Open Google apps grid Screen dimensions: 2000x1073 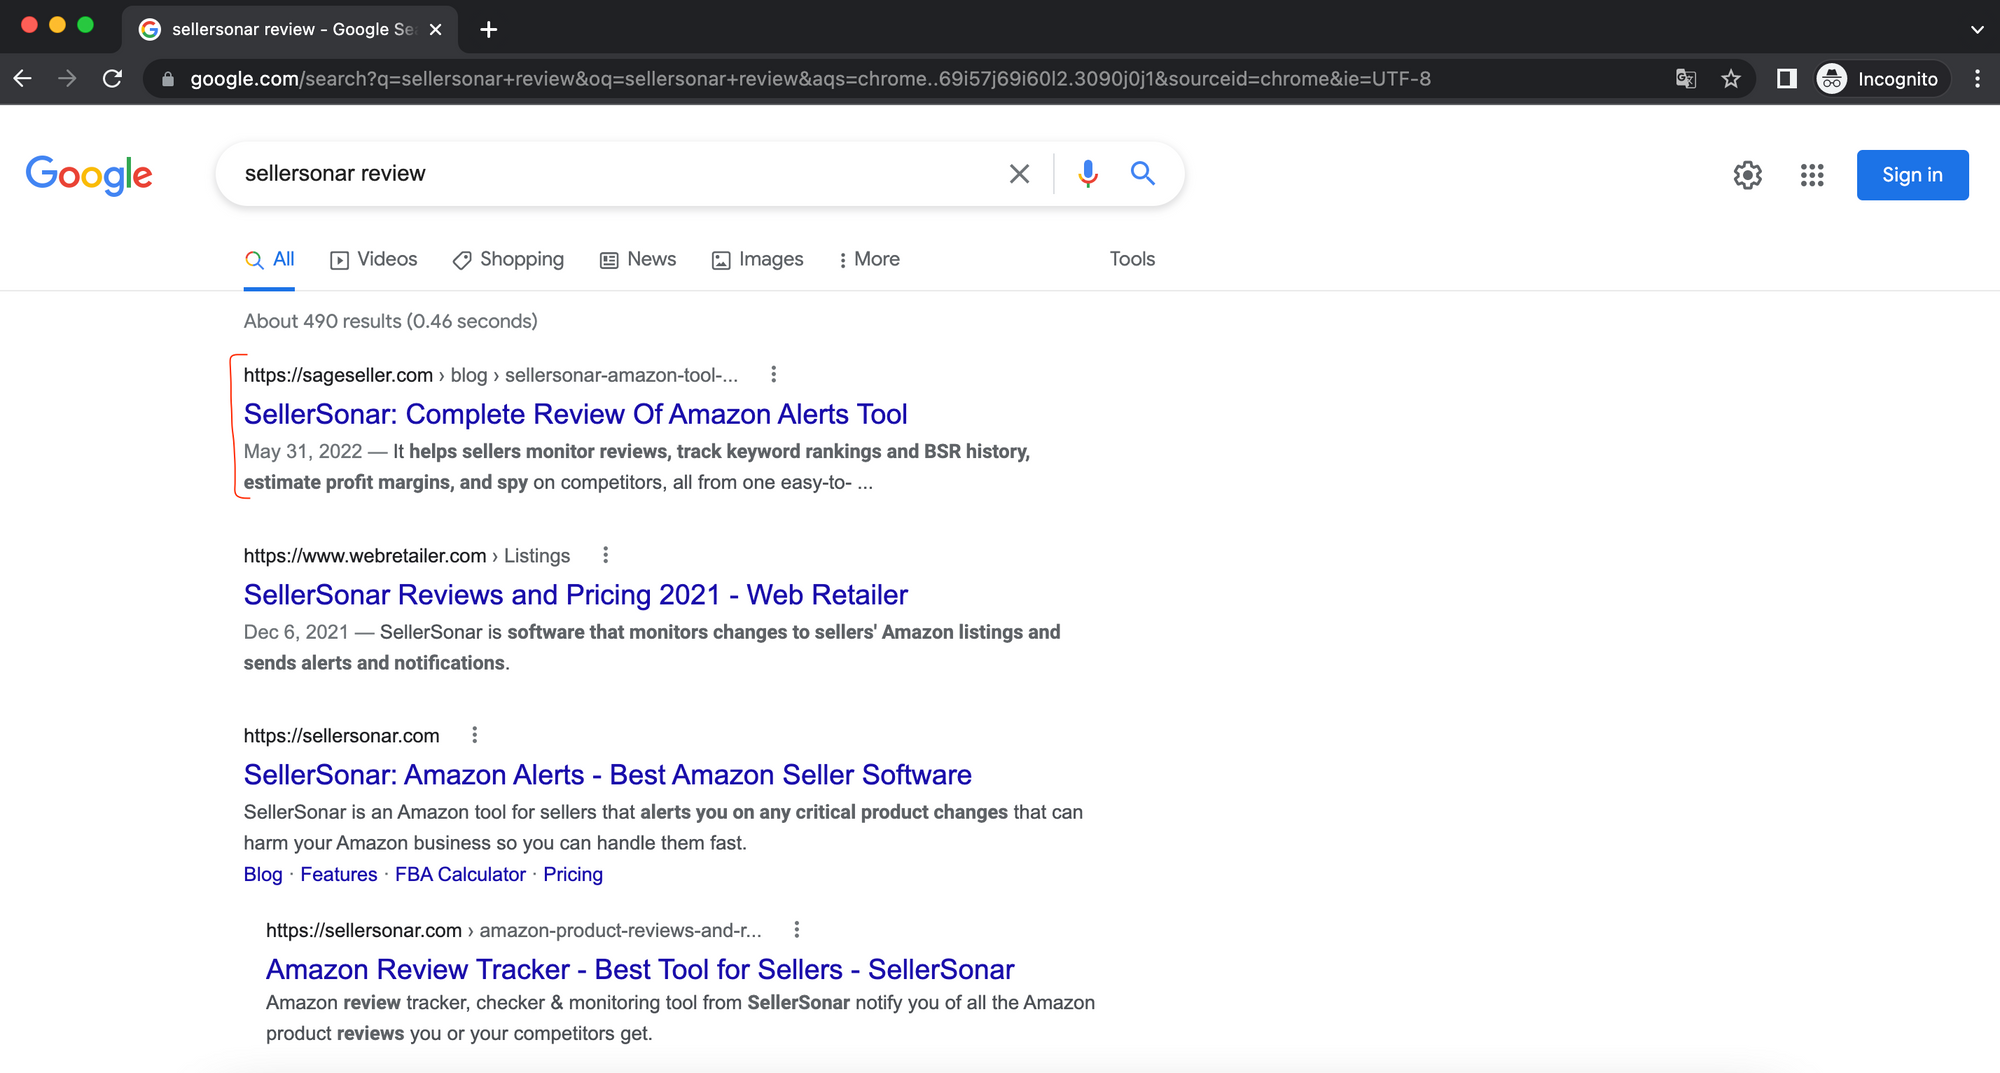point(1812,175)
